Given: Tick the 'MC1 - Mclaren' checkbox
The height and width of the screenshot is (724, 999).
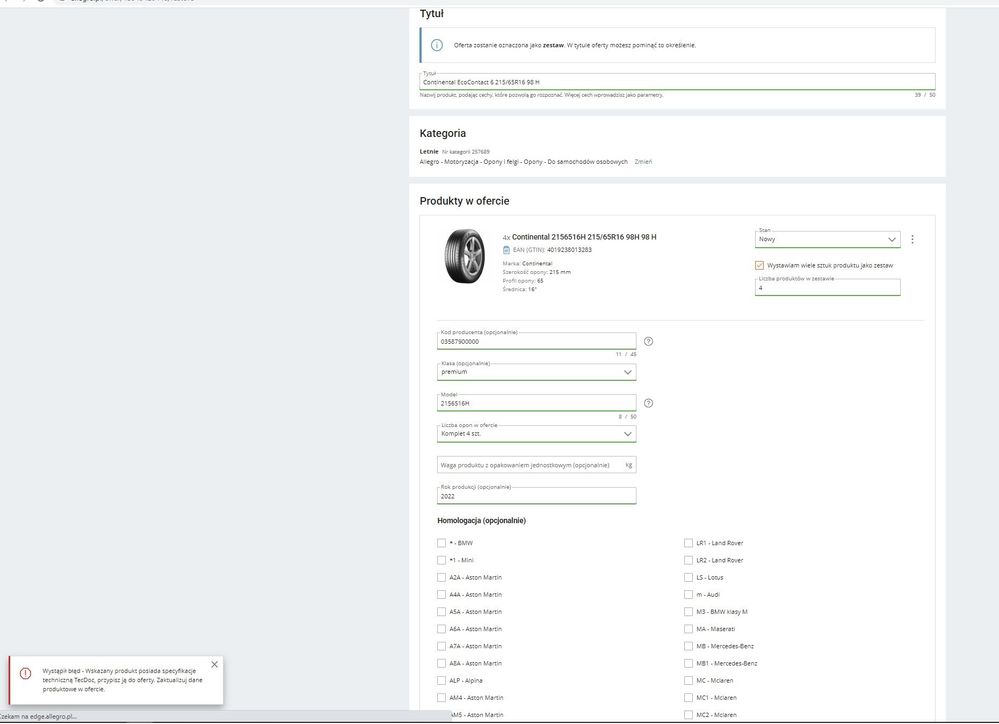Looking at the screenshot, I should (x=688, y=698).
